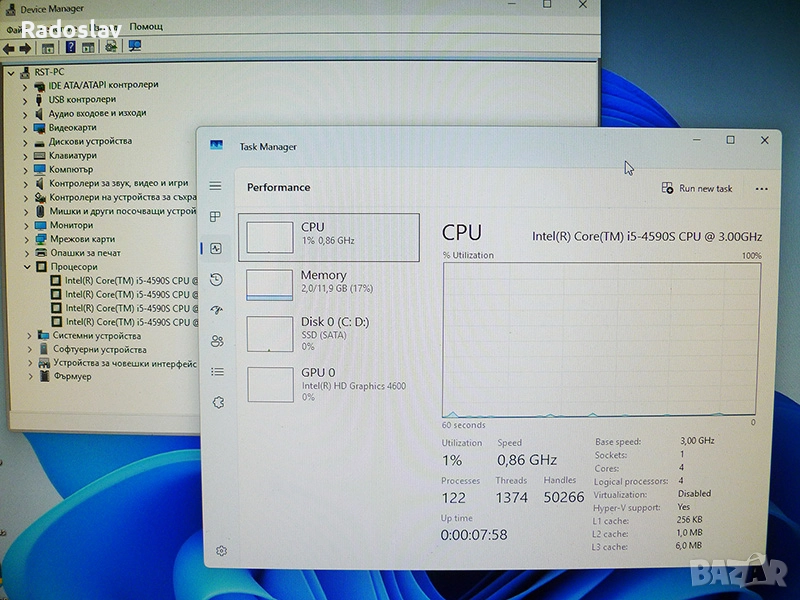
Task: Open Services page in Task Manager sidebar
Action: [x=218, y=402]
